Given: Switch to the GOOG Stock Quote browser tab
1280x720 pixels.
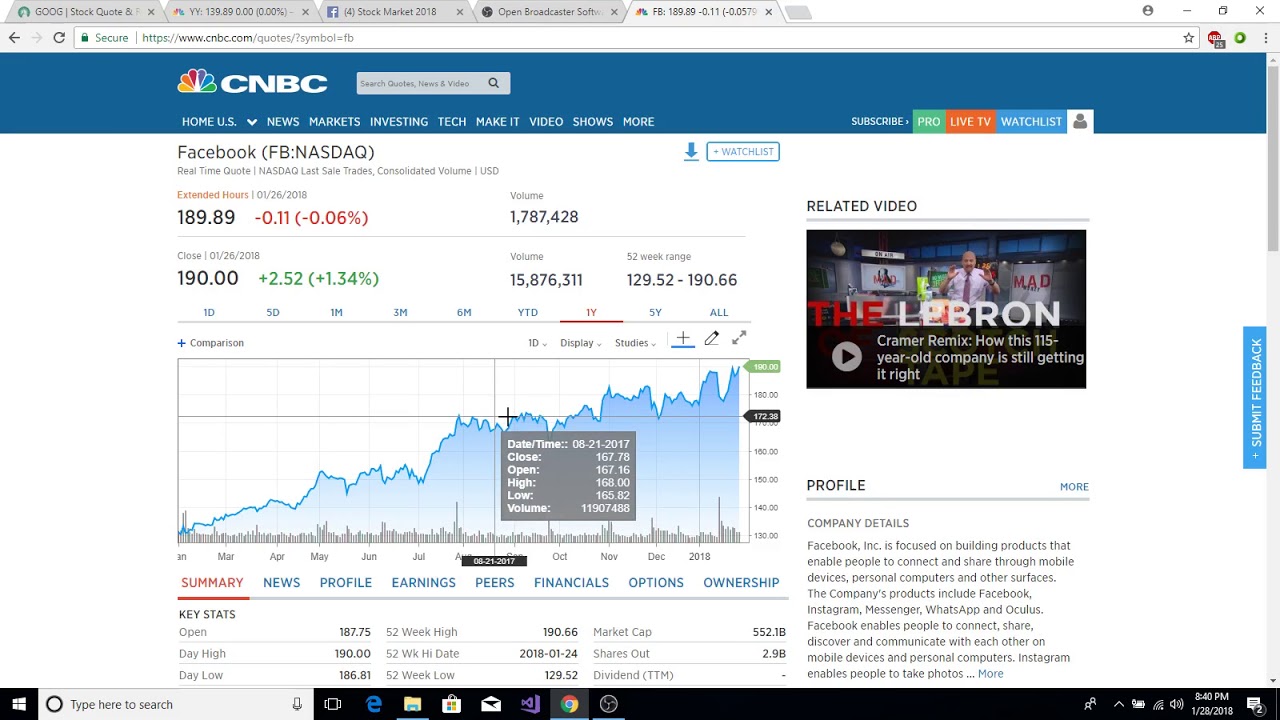Looking at the screenshot, I should [x=84, y=12].
